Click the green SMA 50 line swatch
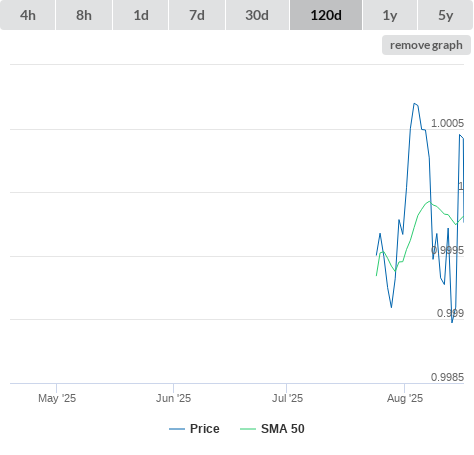The width and height of the screenshot is (474, 455). pos(248,429)
